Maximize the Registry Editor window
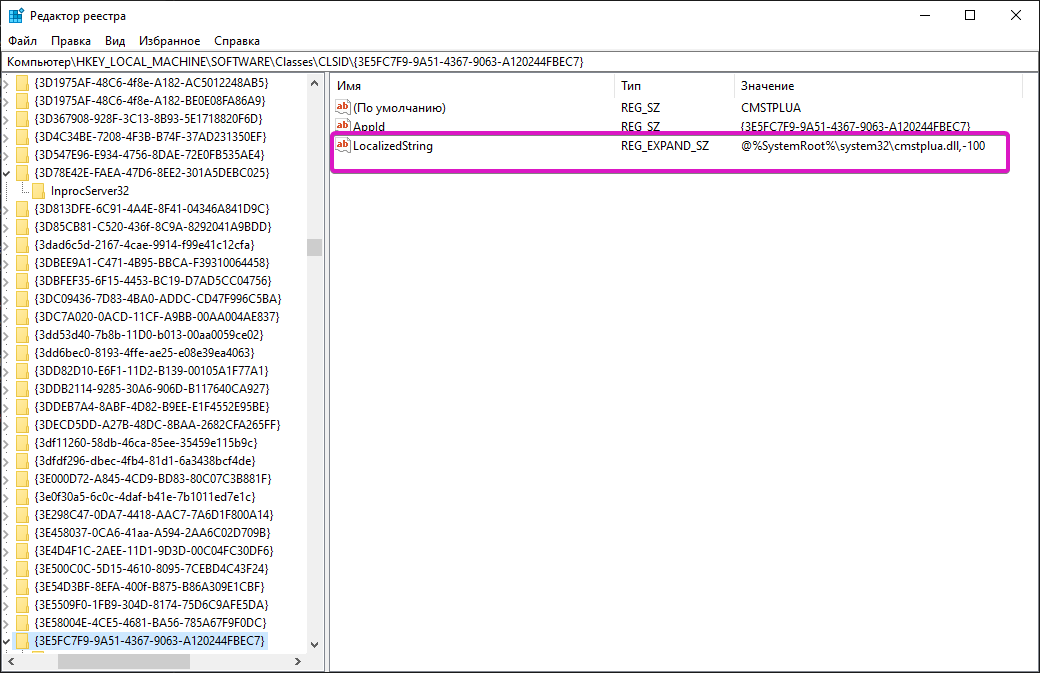The width and height of the screenshot is (1040, 673). click(x=970, y=15)
